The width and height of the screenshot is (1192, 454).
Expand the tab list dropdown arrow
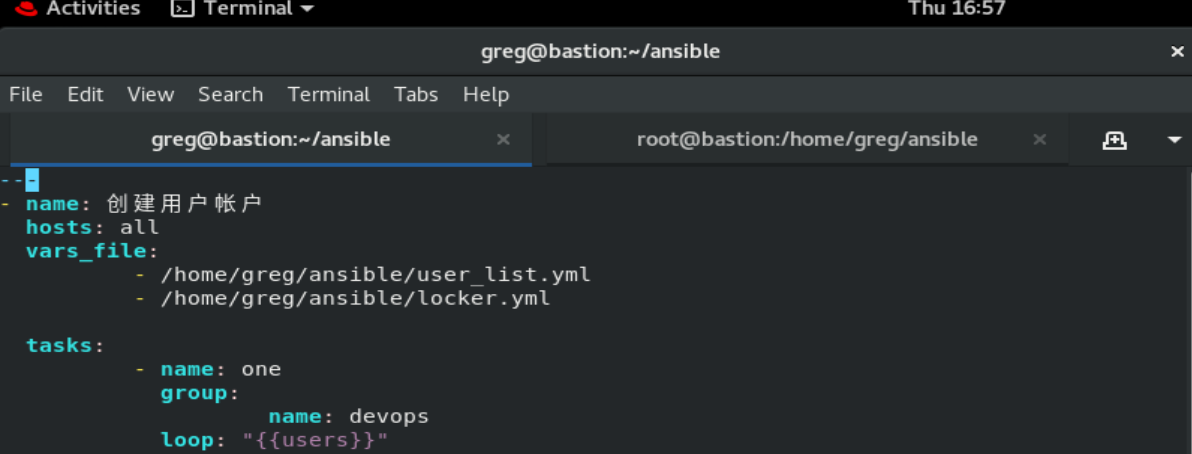pos(1175,140)
